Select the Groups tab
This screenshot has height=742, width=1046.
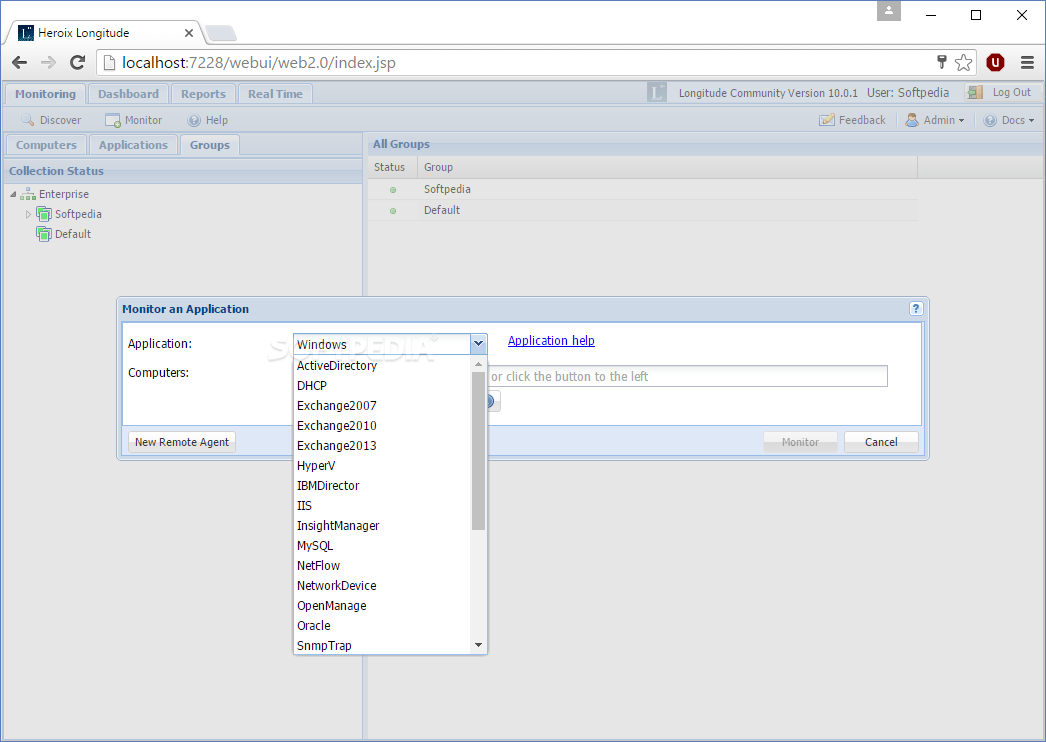(209, 145)
